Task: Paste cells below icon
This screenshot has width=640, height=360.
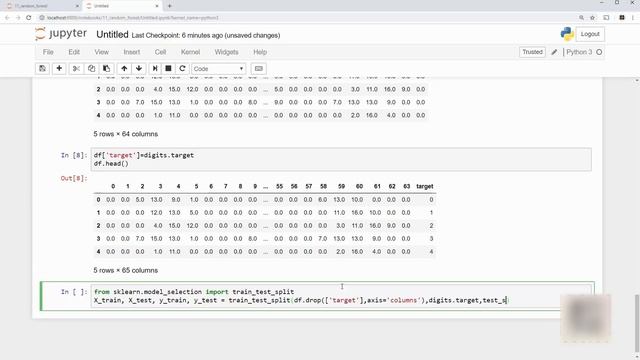Action: point(107,69)
